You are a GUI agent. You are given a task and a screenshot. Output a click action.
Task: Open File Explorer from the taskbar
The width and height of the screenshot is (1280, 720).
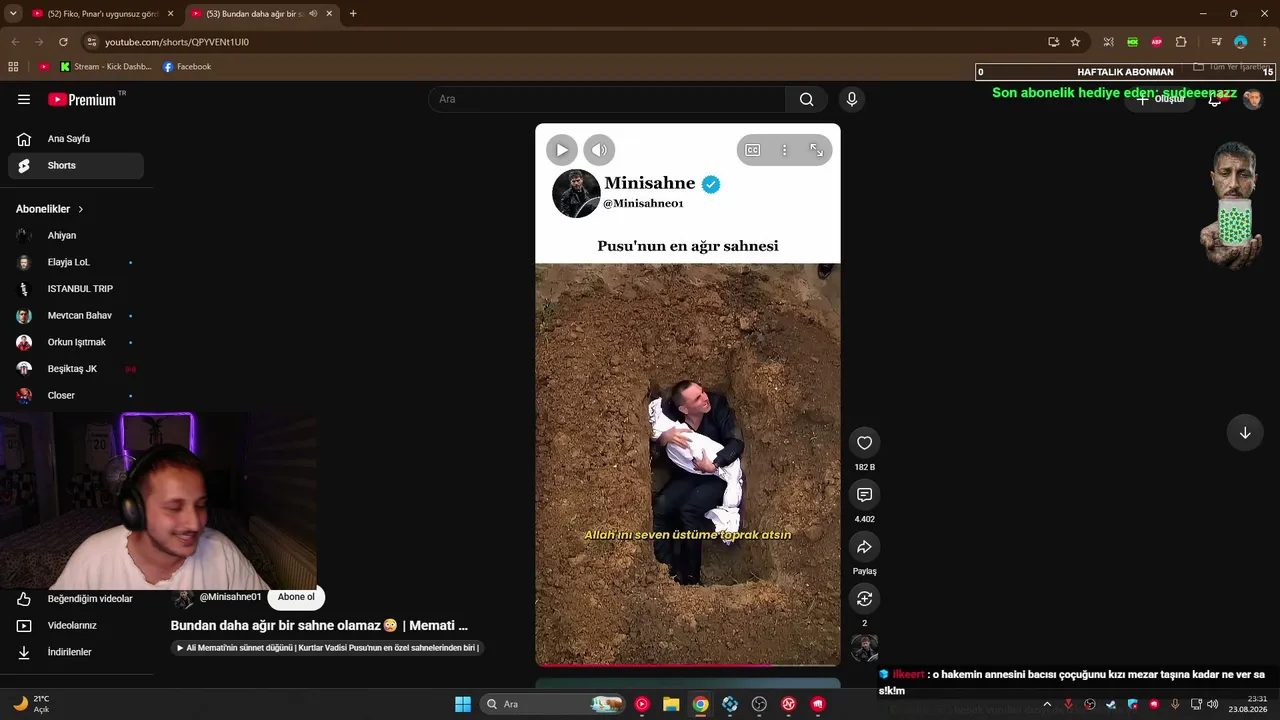[671, 704]
